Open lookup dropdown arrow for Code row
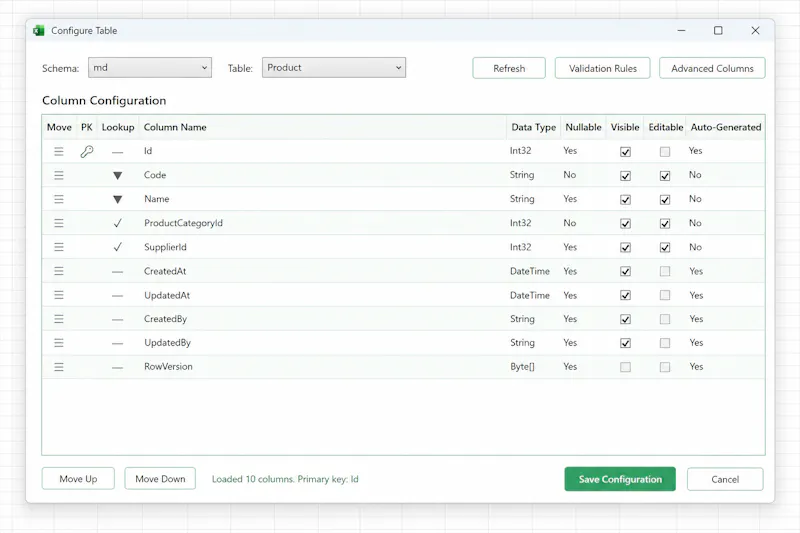 click(117, 176)
